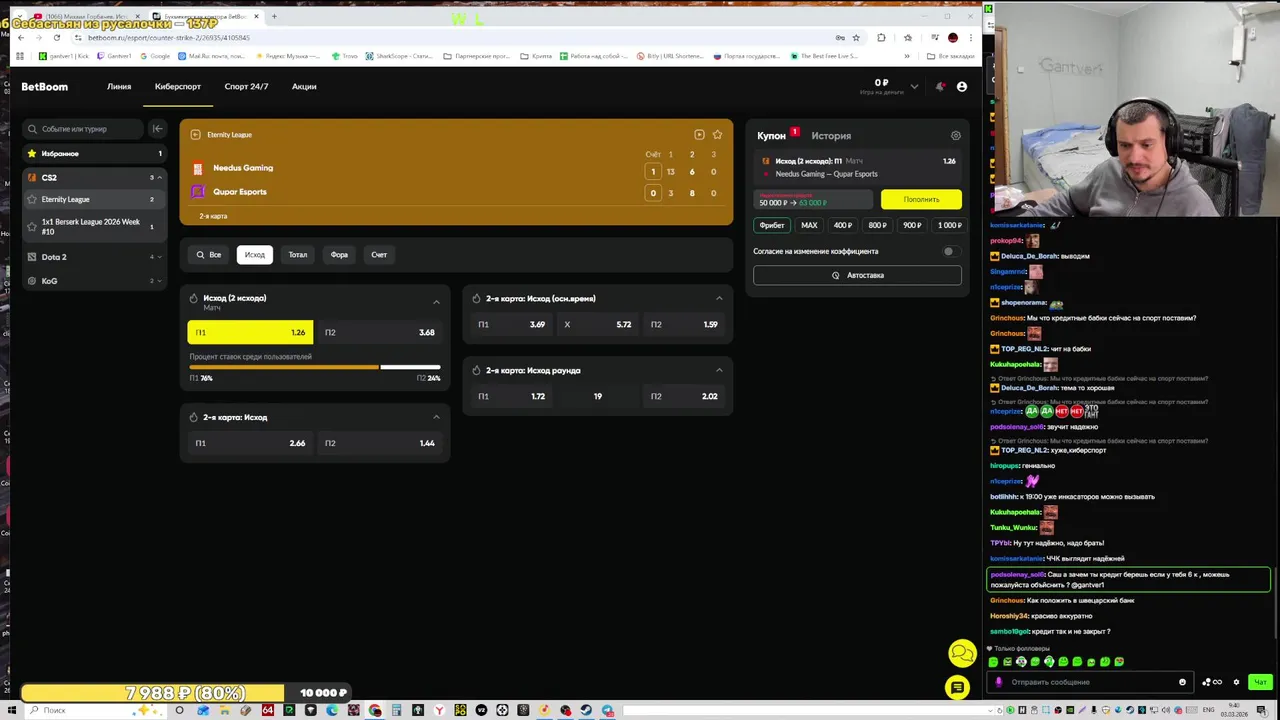Switch to the История tab
1280x720 pixels.
(x=831, y=136)
